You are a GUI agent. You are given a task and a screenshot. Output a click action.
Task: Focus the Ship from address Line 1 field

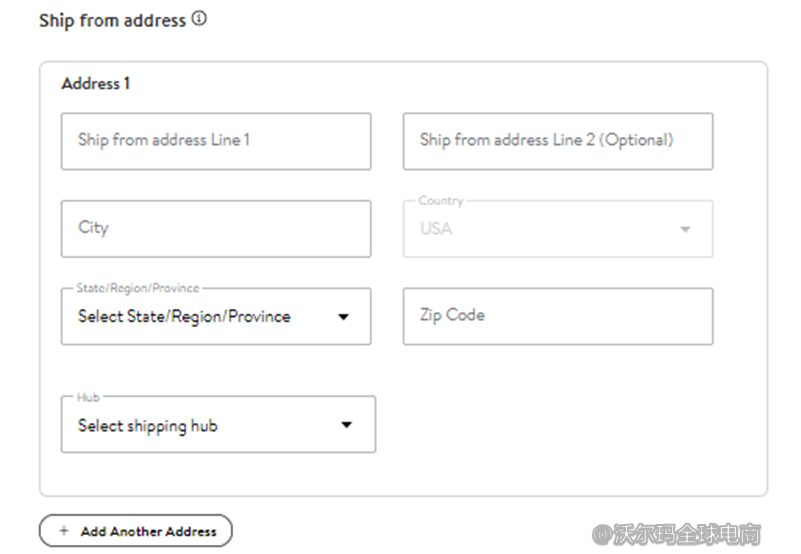click(x=215, y=141)
